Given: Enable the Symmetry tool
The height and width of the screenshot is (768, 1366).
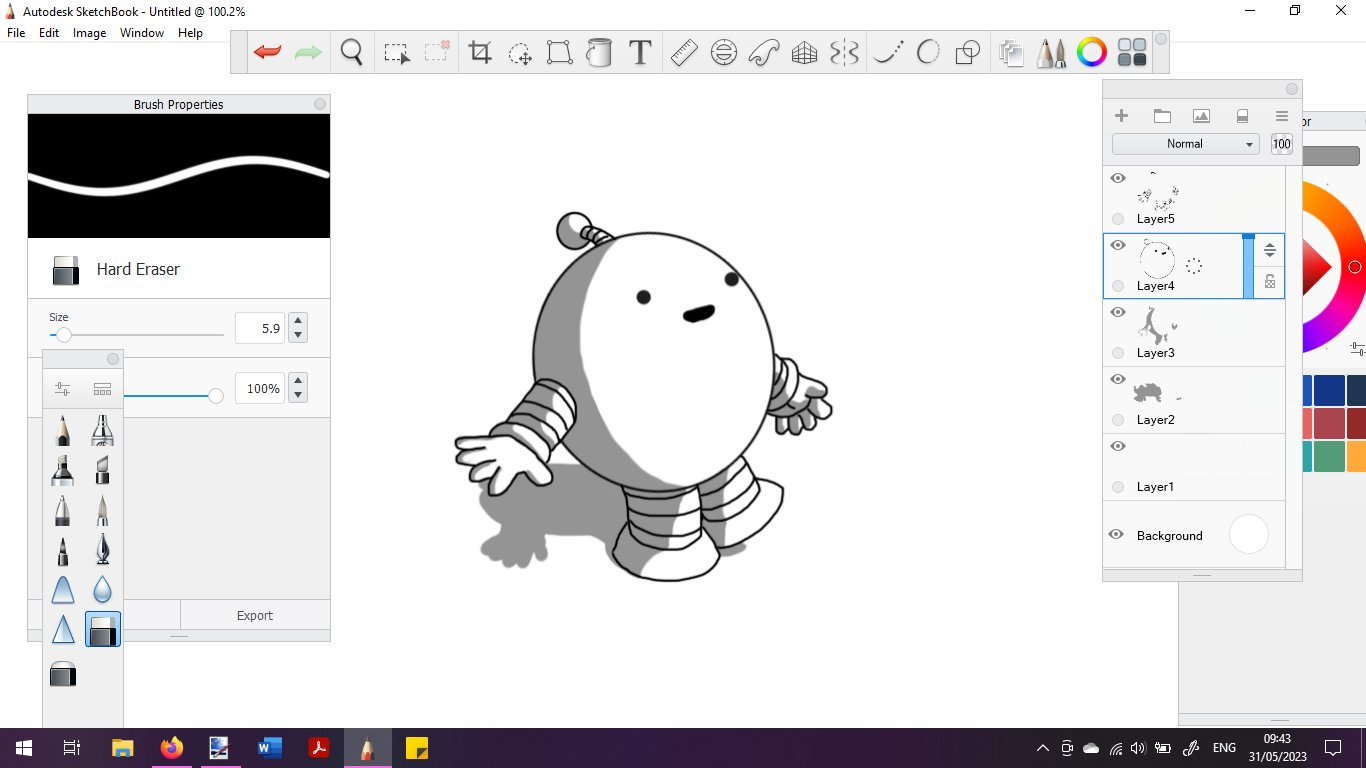Looking at the screenshot, I should tap(844, 52).
